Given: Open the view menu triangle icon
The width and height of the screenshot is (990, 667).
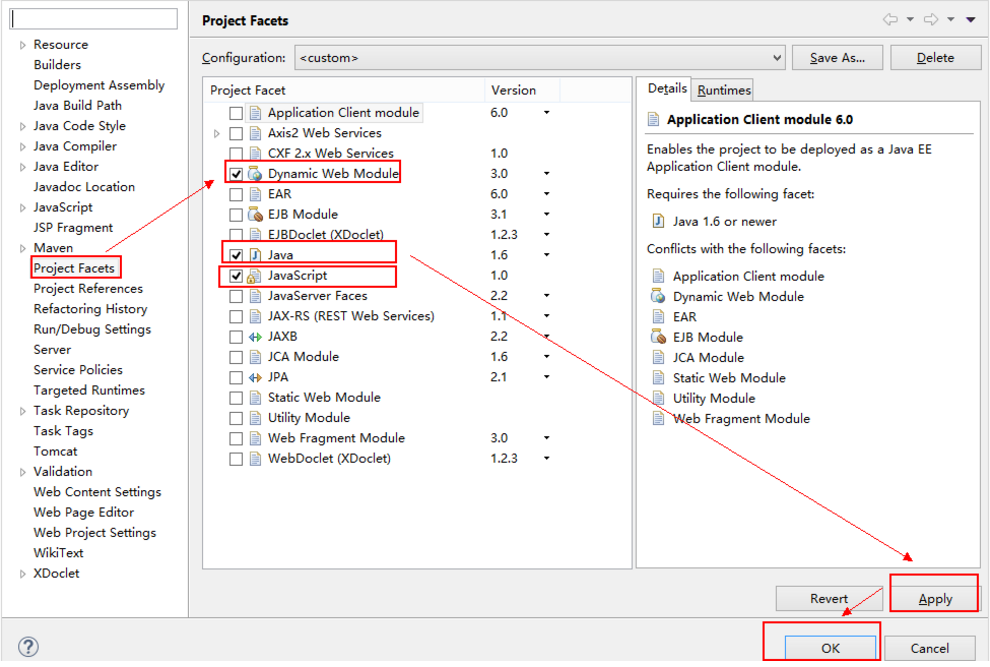Looking at the screenshot, I should tap(970, 20).
